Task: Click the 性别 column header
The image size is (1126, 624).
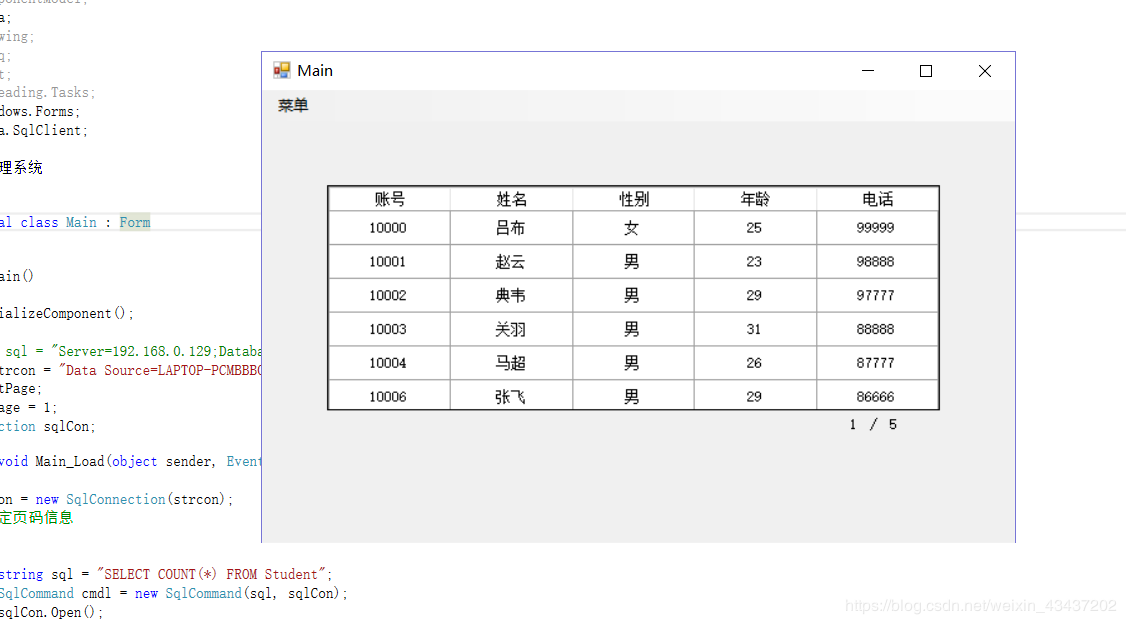Action: (x=633, y=199)
